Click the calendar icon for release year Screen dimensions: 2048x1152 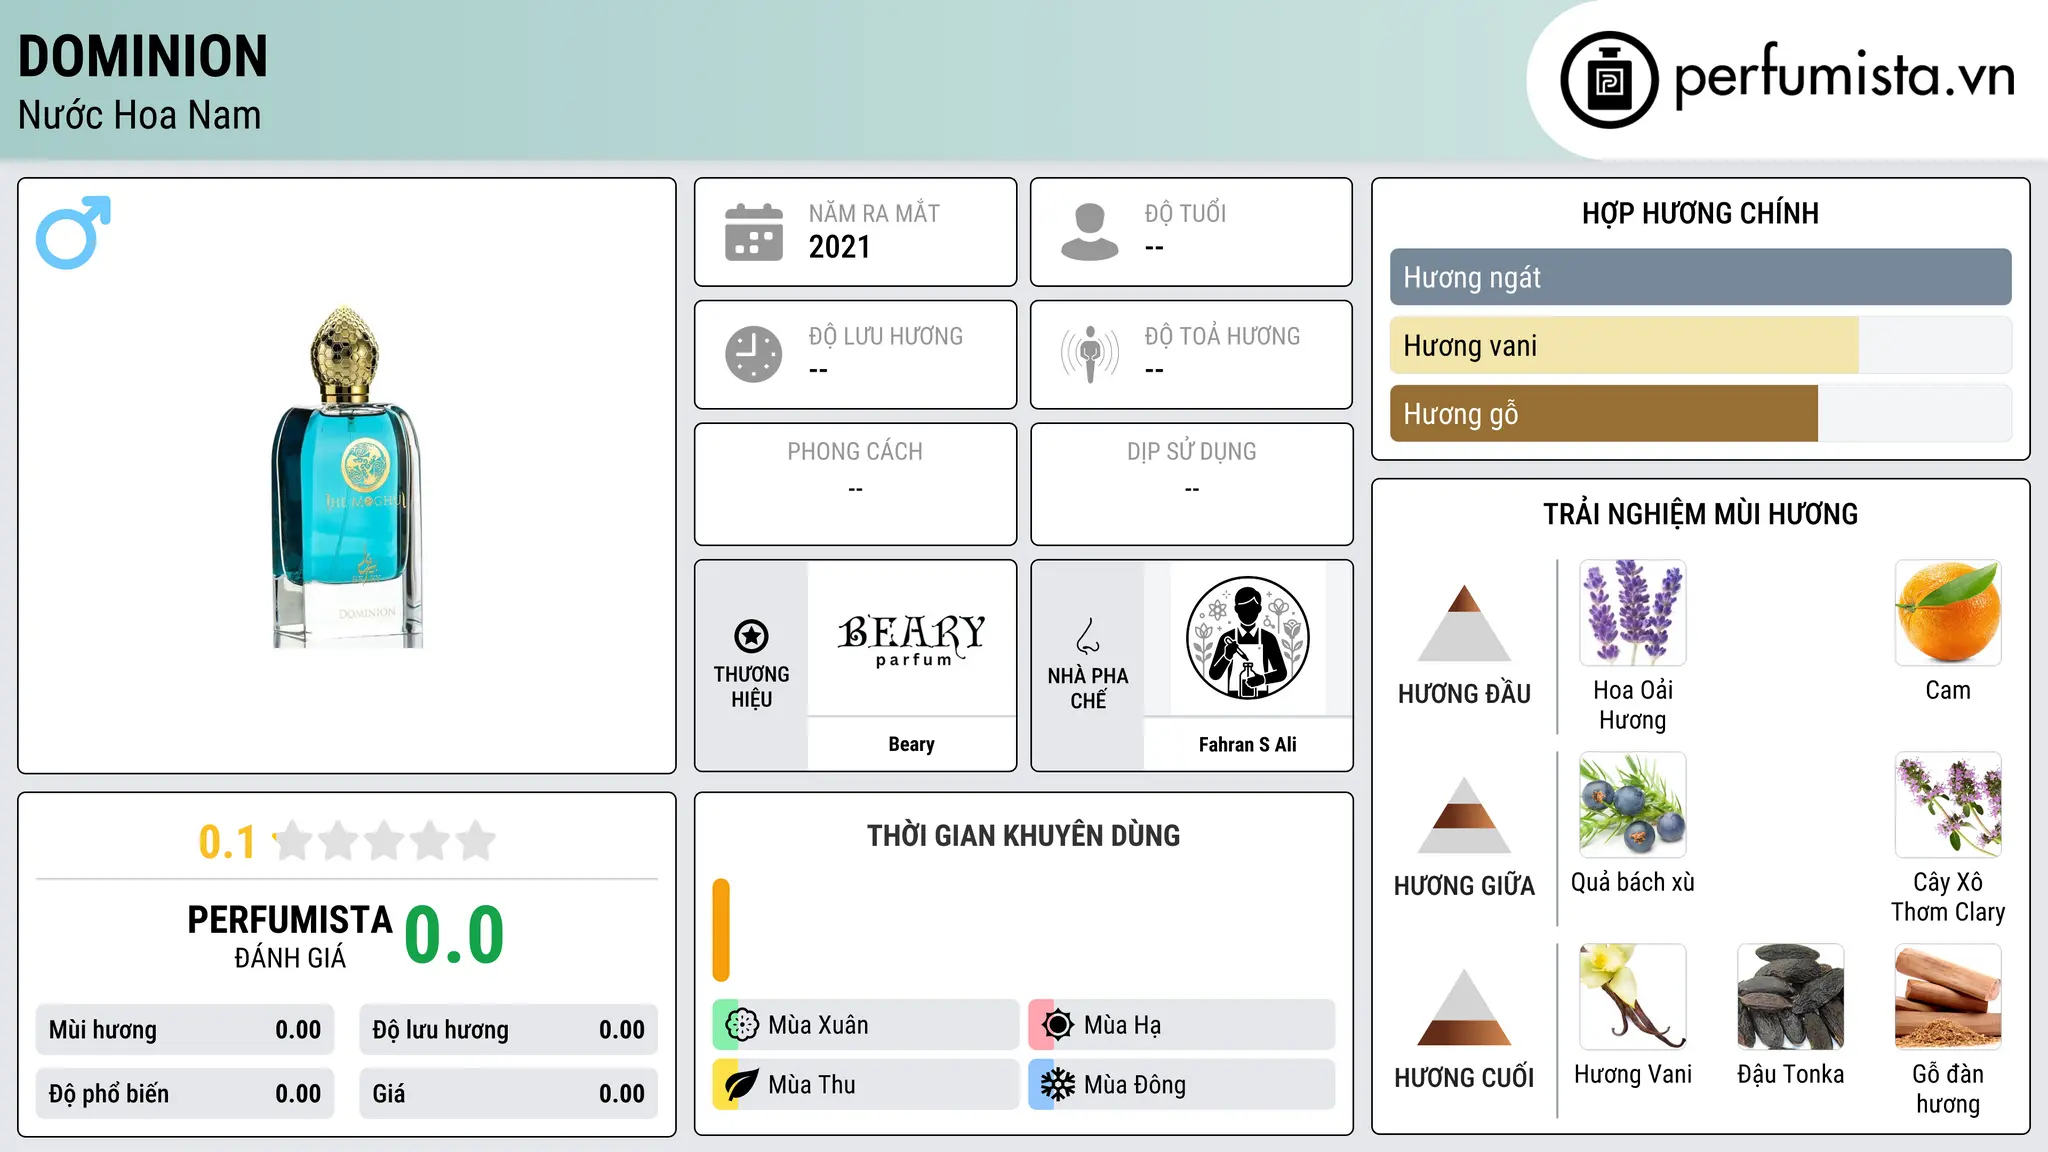[x=754, y=232]
